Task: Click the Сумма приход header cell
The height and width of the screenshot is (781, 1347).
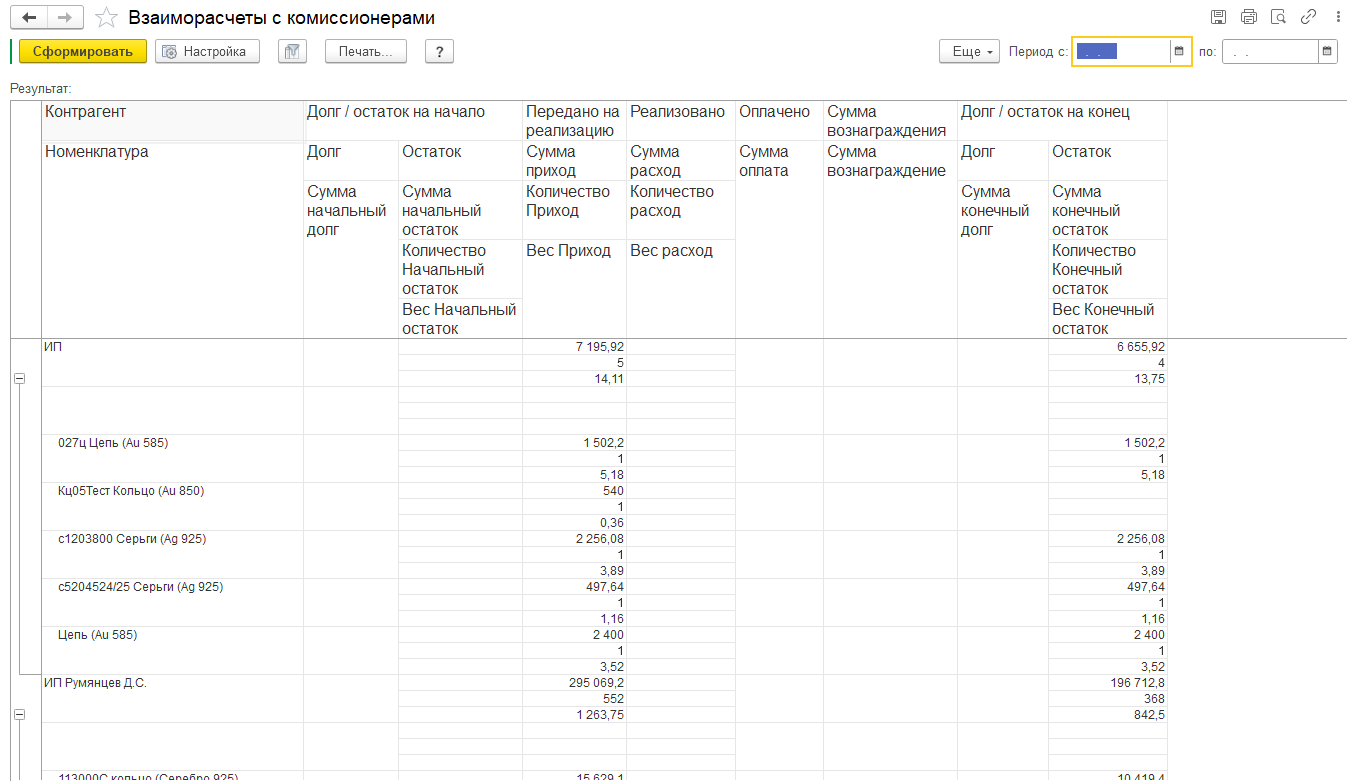Action: (574, 160)
